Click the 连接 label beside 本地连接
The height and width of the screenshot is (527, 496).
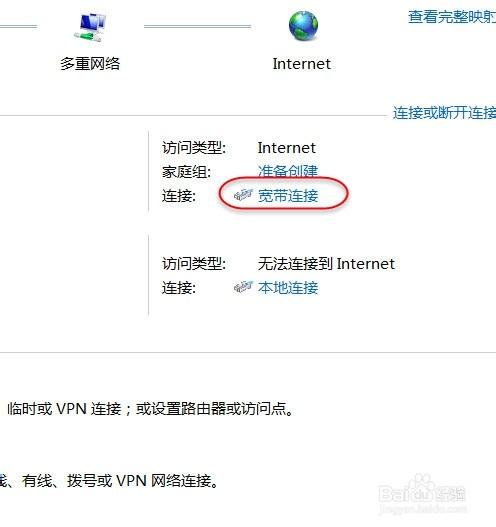pyautogui.click(x=179, y=288)
